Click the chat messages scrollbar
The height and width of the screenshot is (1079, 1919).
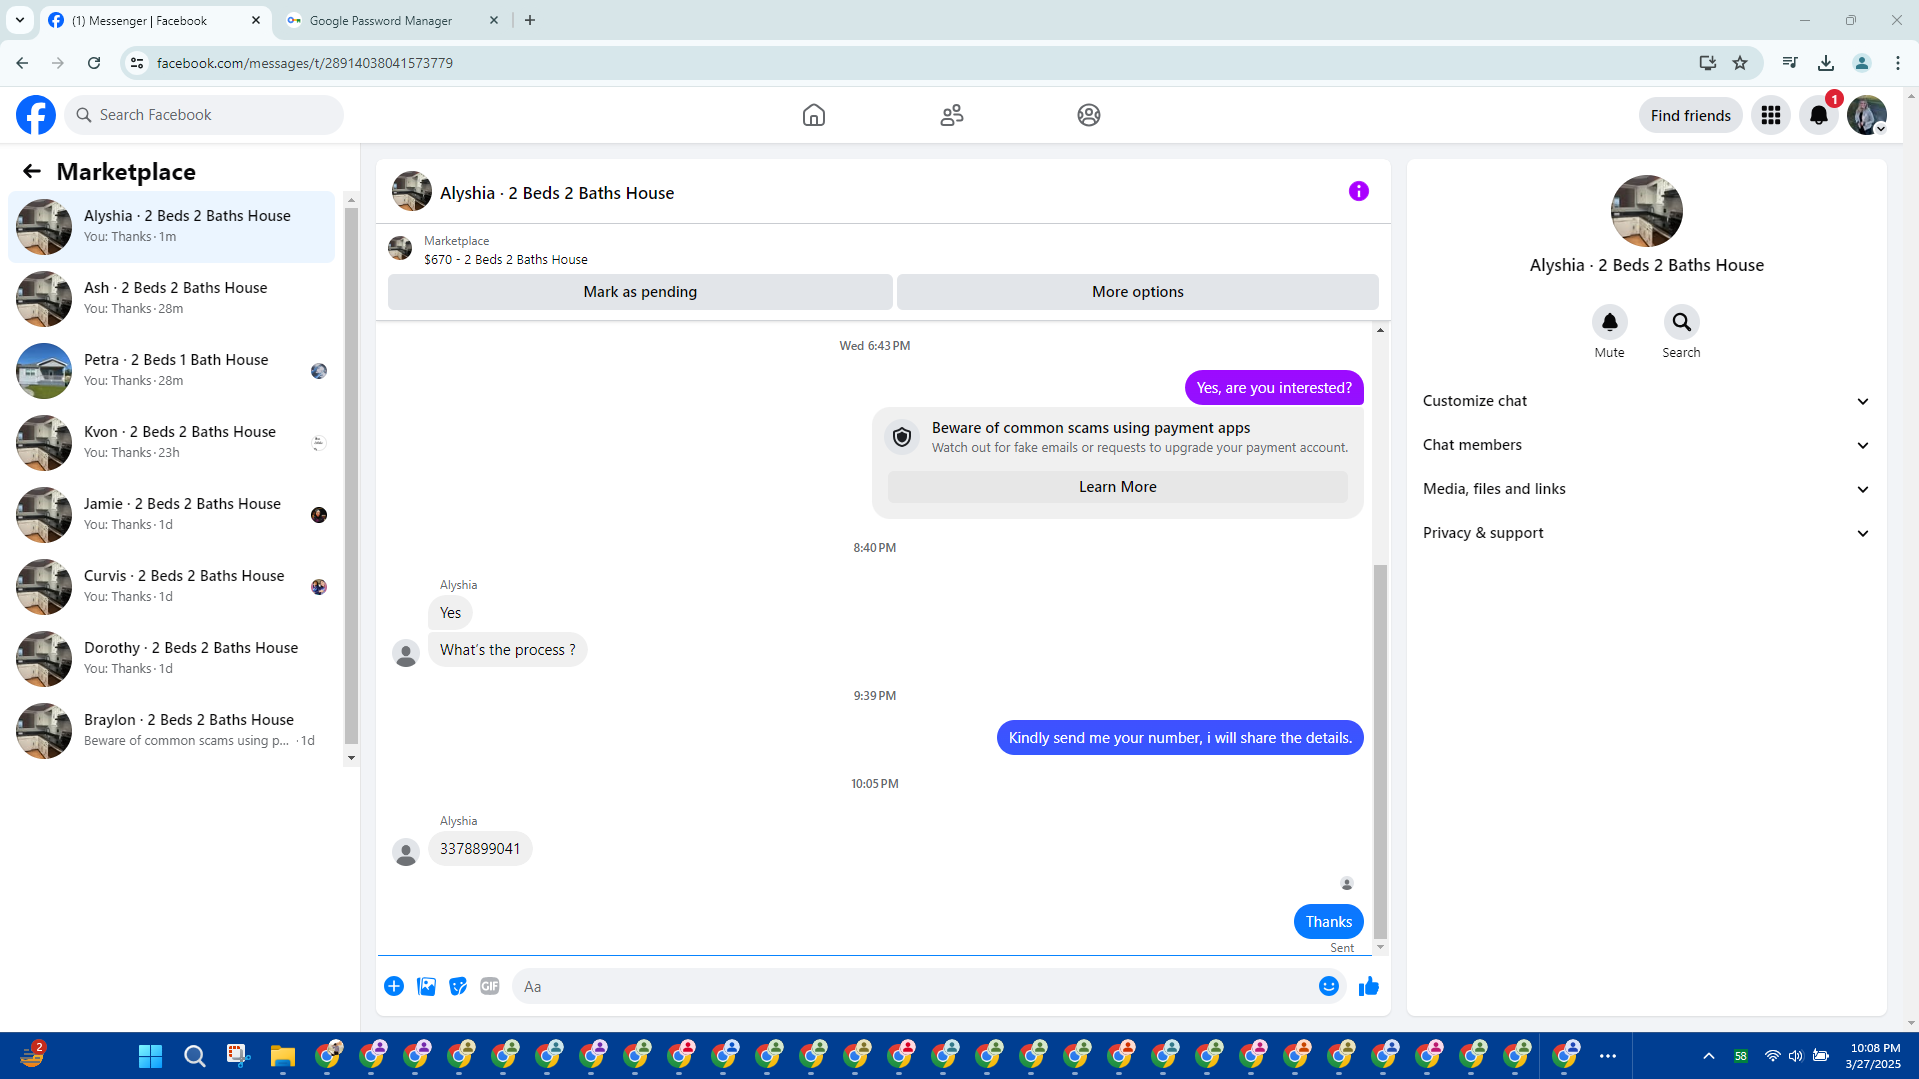1380,750
